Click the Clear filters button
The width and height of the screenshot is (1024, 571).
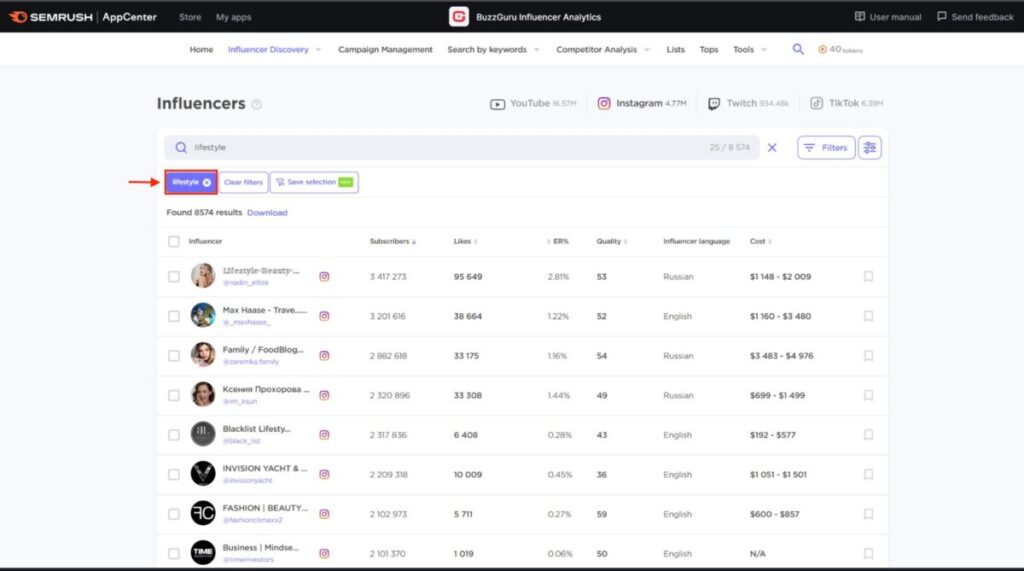click(x=244, y=182)
